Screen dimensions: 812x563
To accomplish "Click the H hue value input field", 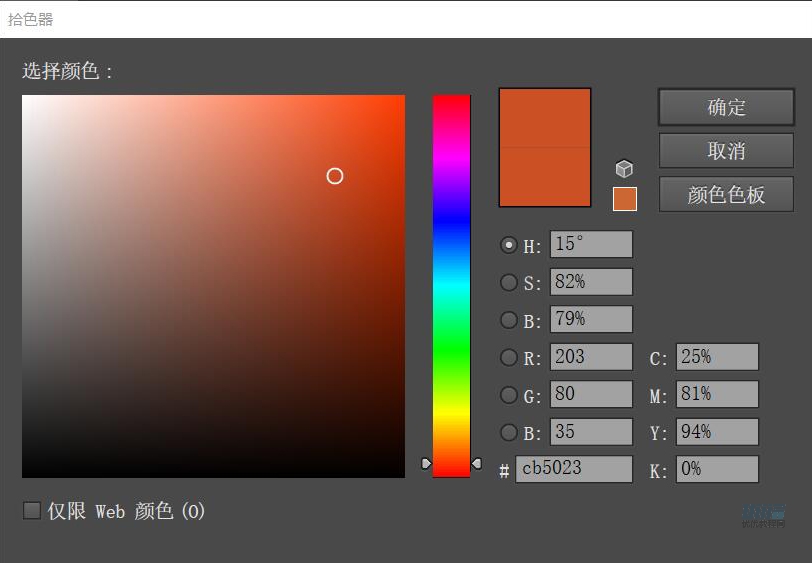I will tap(591, 245).
